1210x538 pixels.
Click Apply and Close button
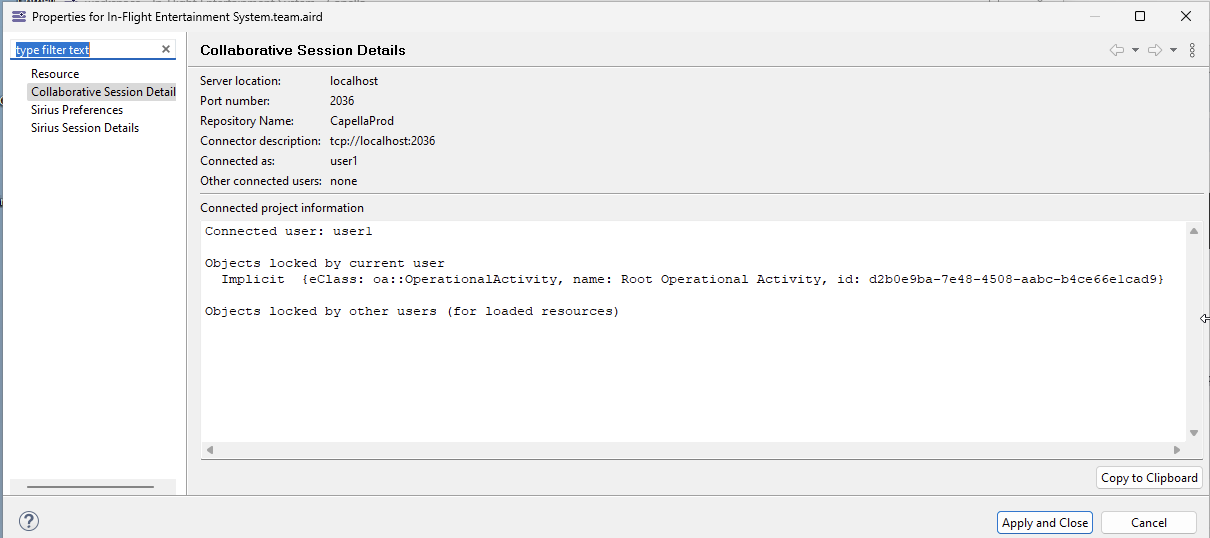1045,522
